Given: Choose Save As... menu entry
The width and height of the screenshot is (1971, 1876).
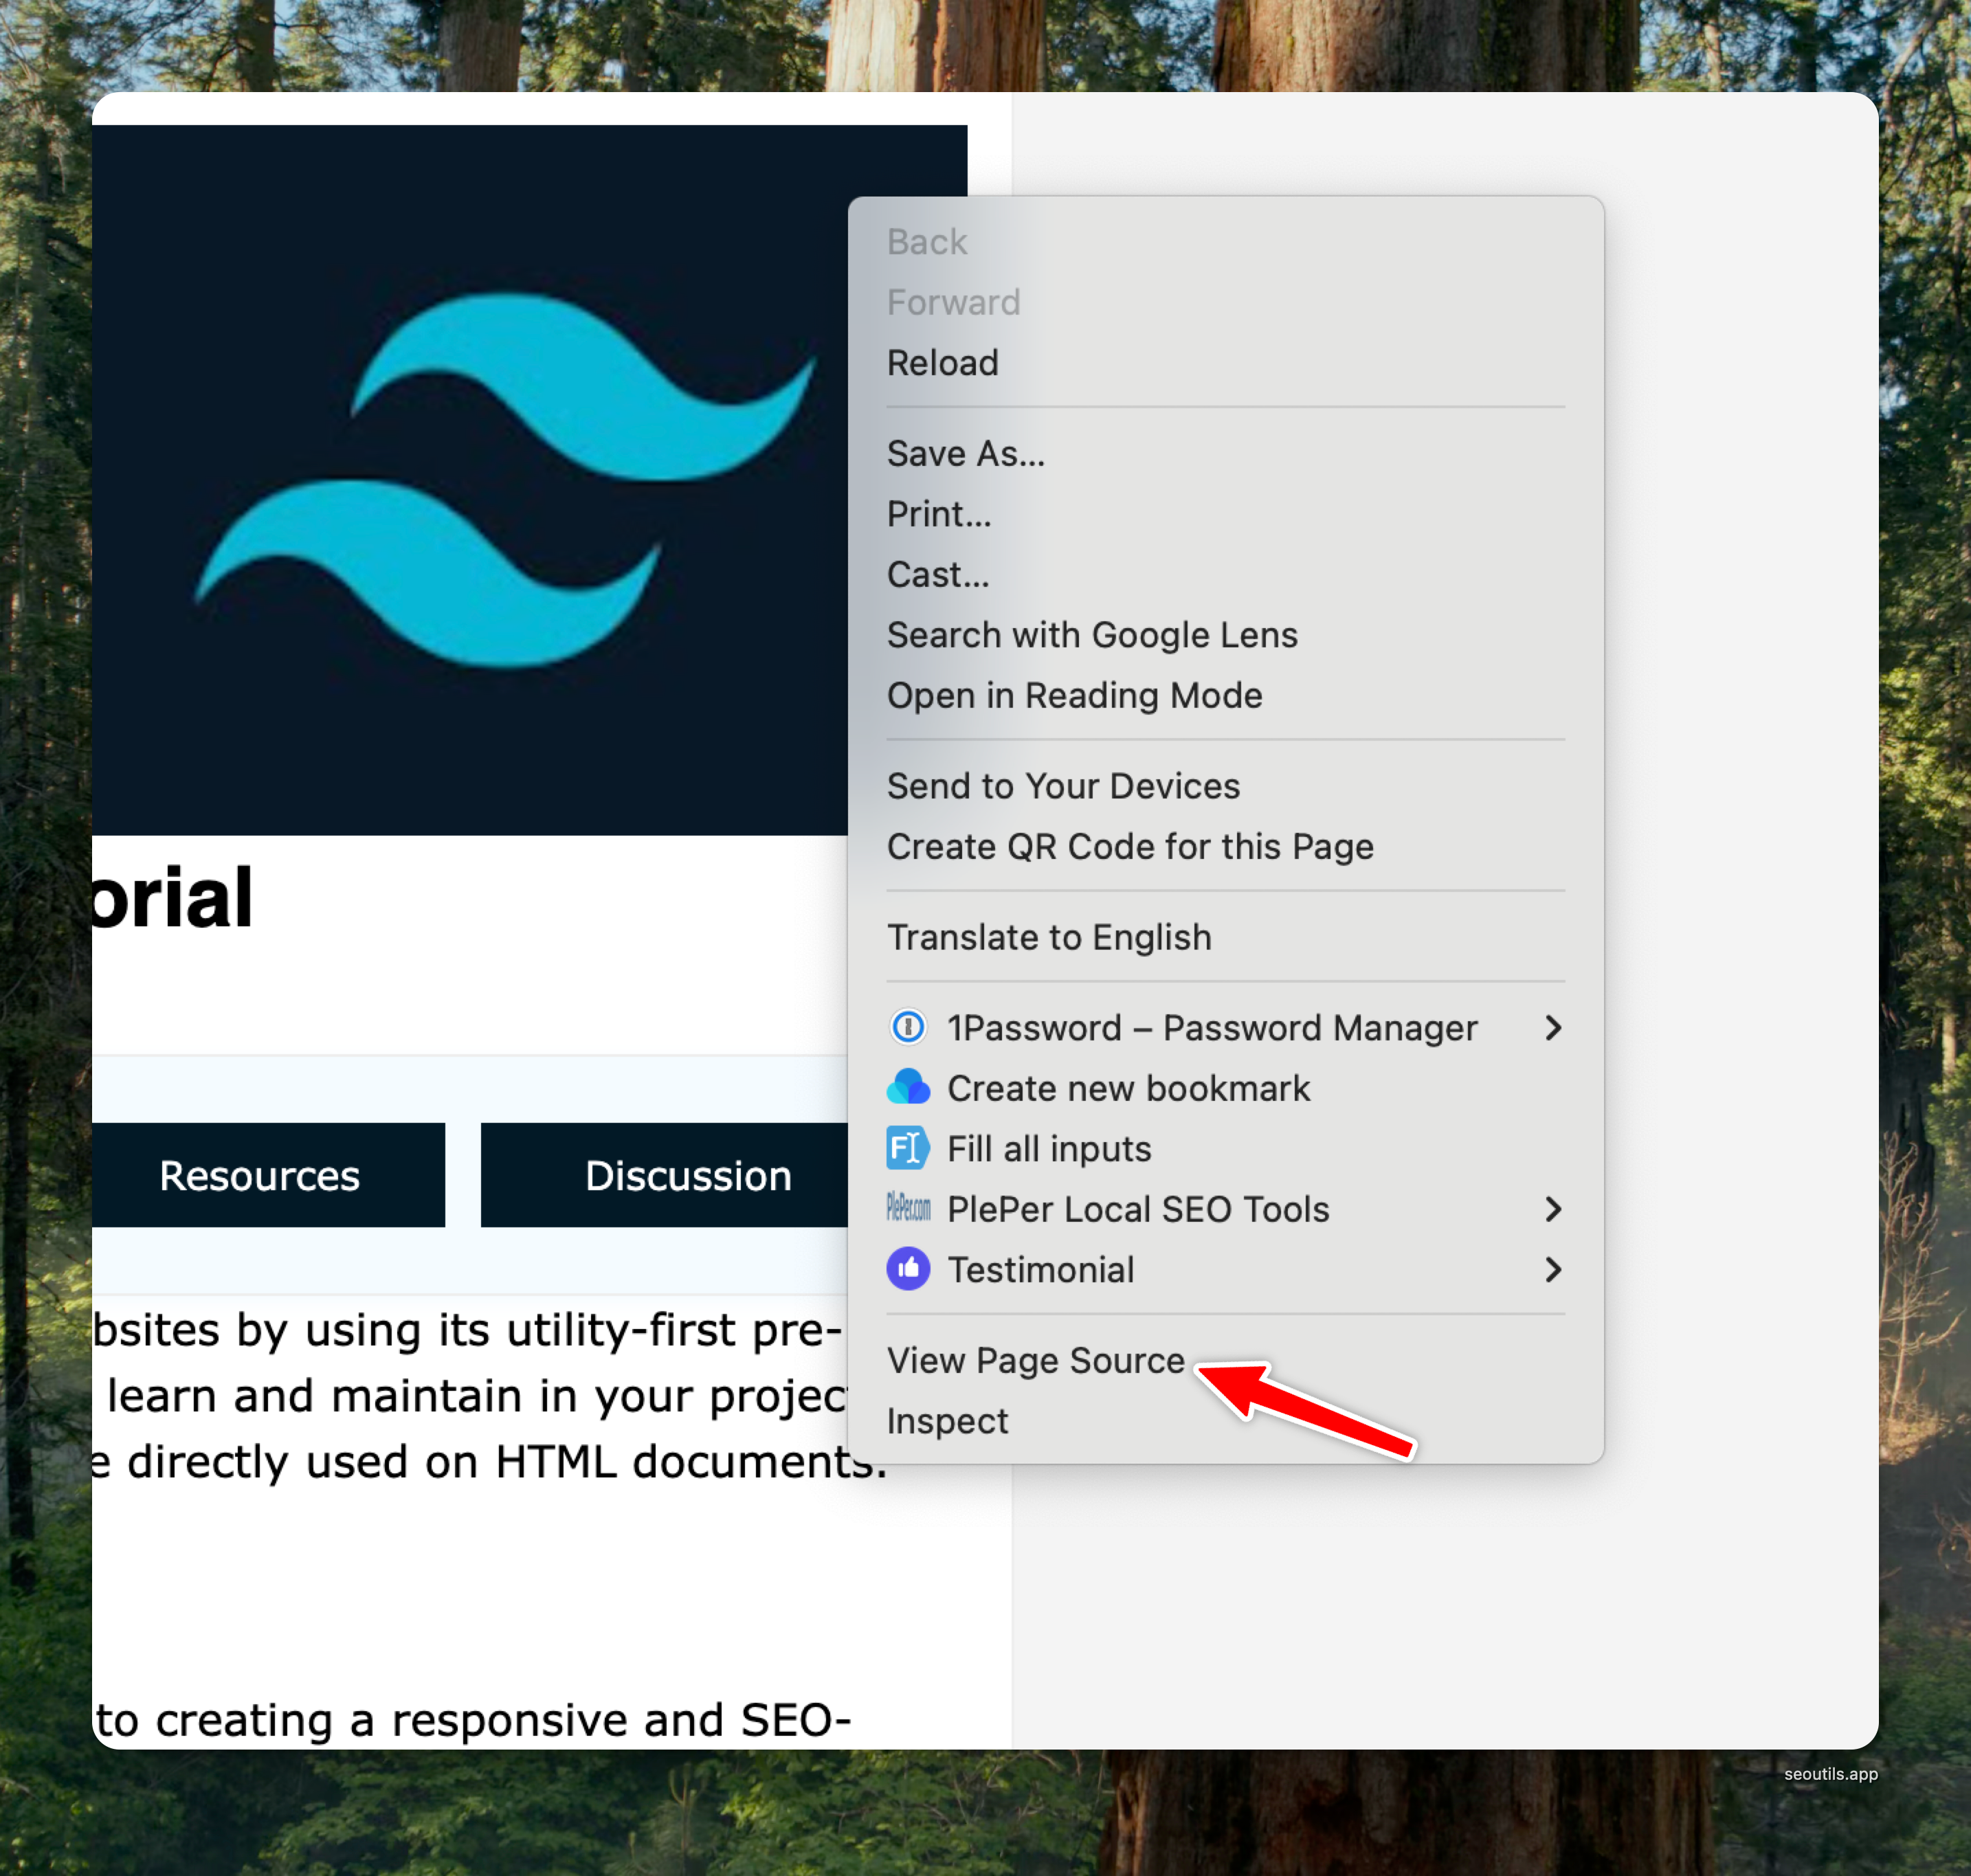Looking at the screenshot, I should [965, 453].
